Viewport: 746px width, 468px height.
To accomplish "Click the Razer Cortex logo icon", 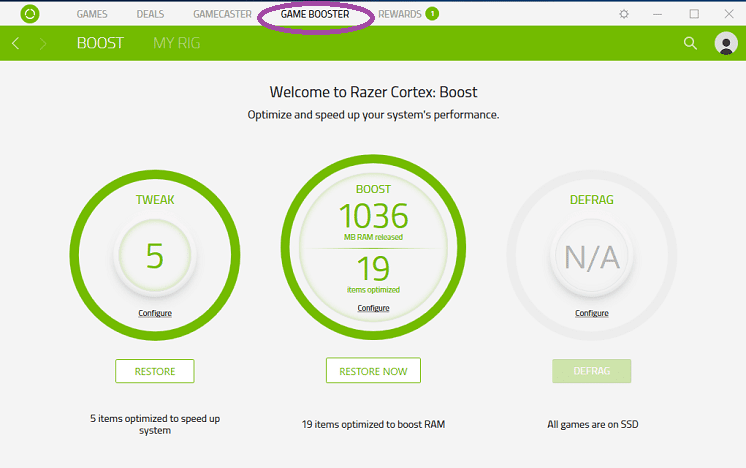I will pos(30,14).
